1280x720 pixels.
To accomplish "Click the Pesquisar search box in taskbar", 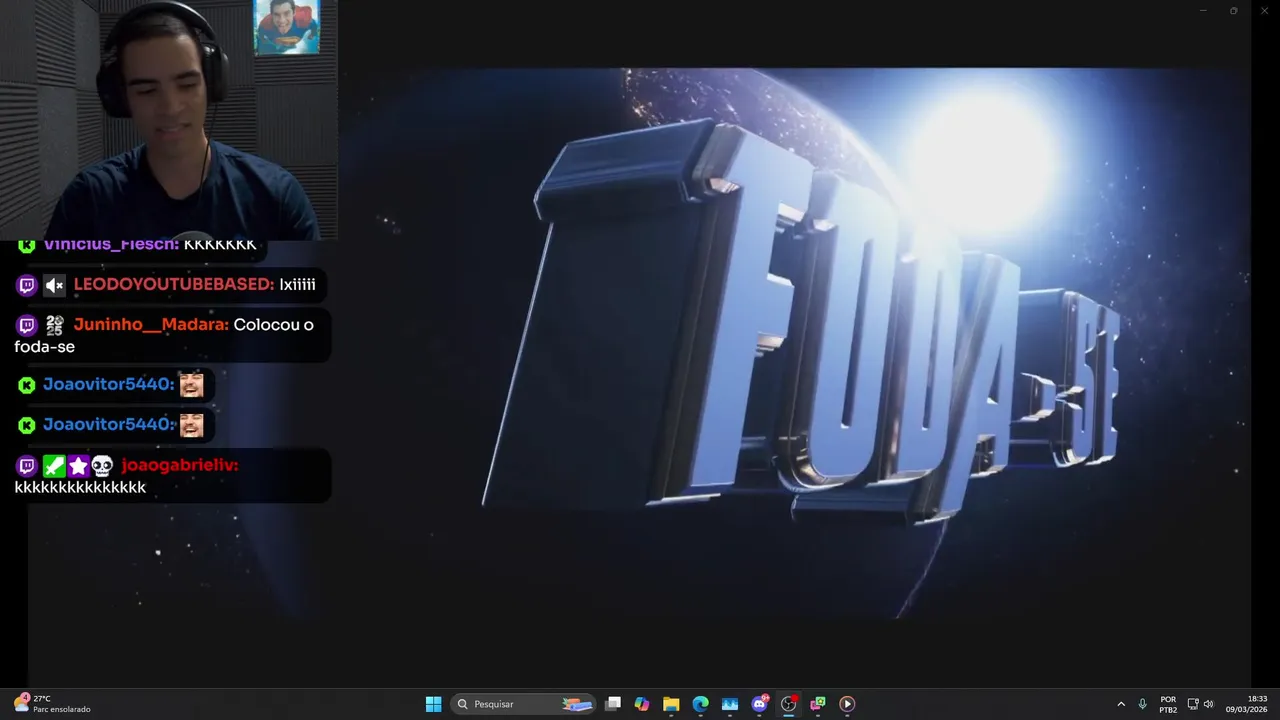I will point(523,704).
